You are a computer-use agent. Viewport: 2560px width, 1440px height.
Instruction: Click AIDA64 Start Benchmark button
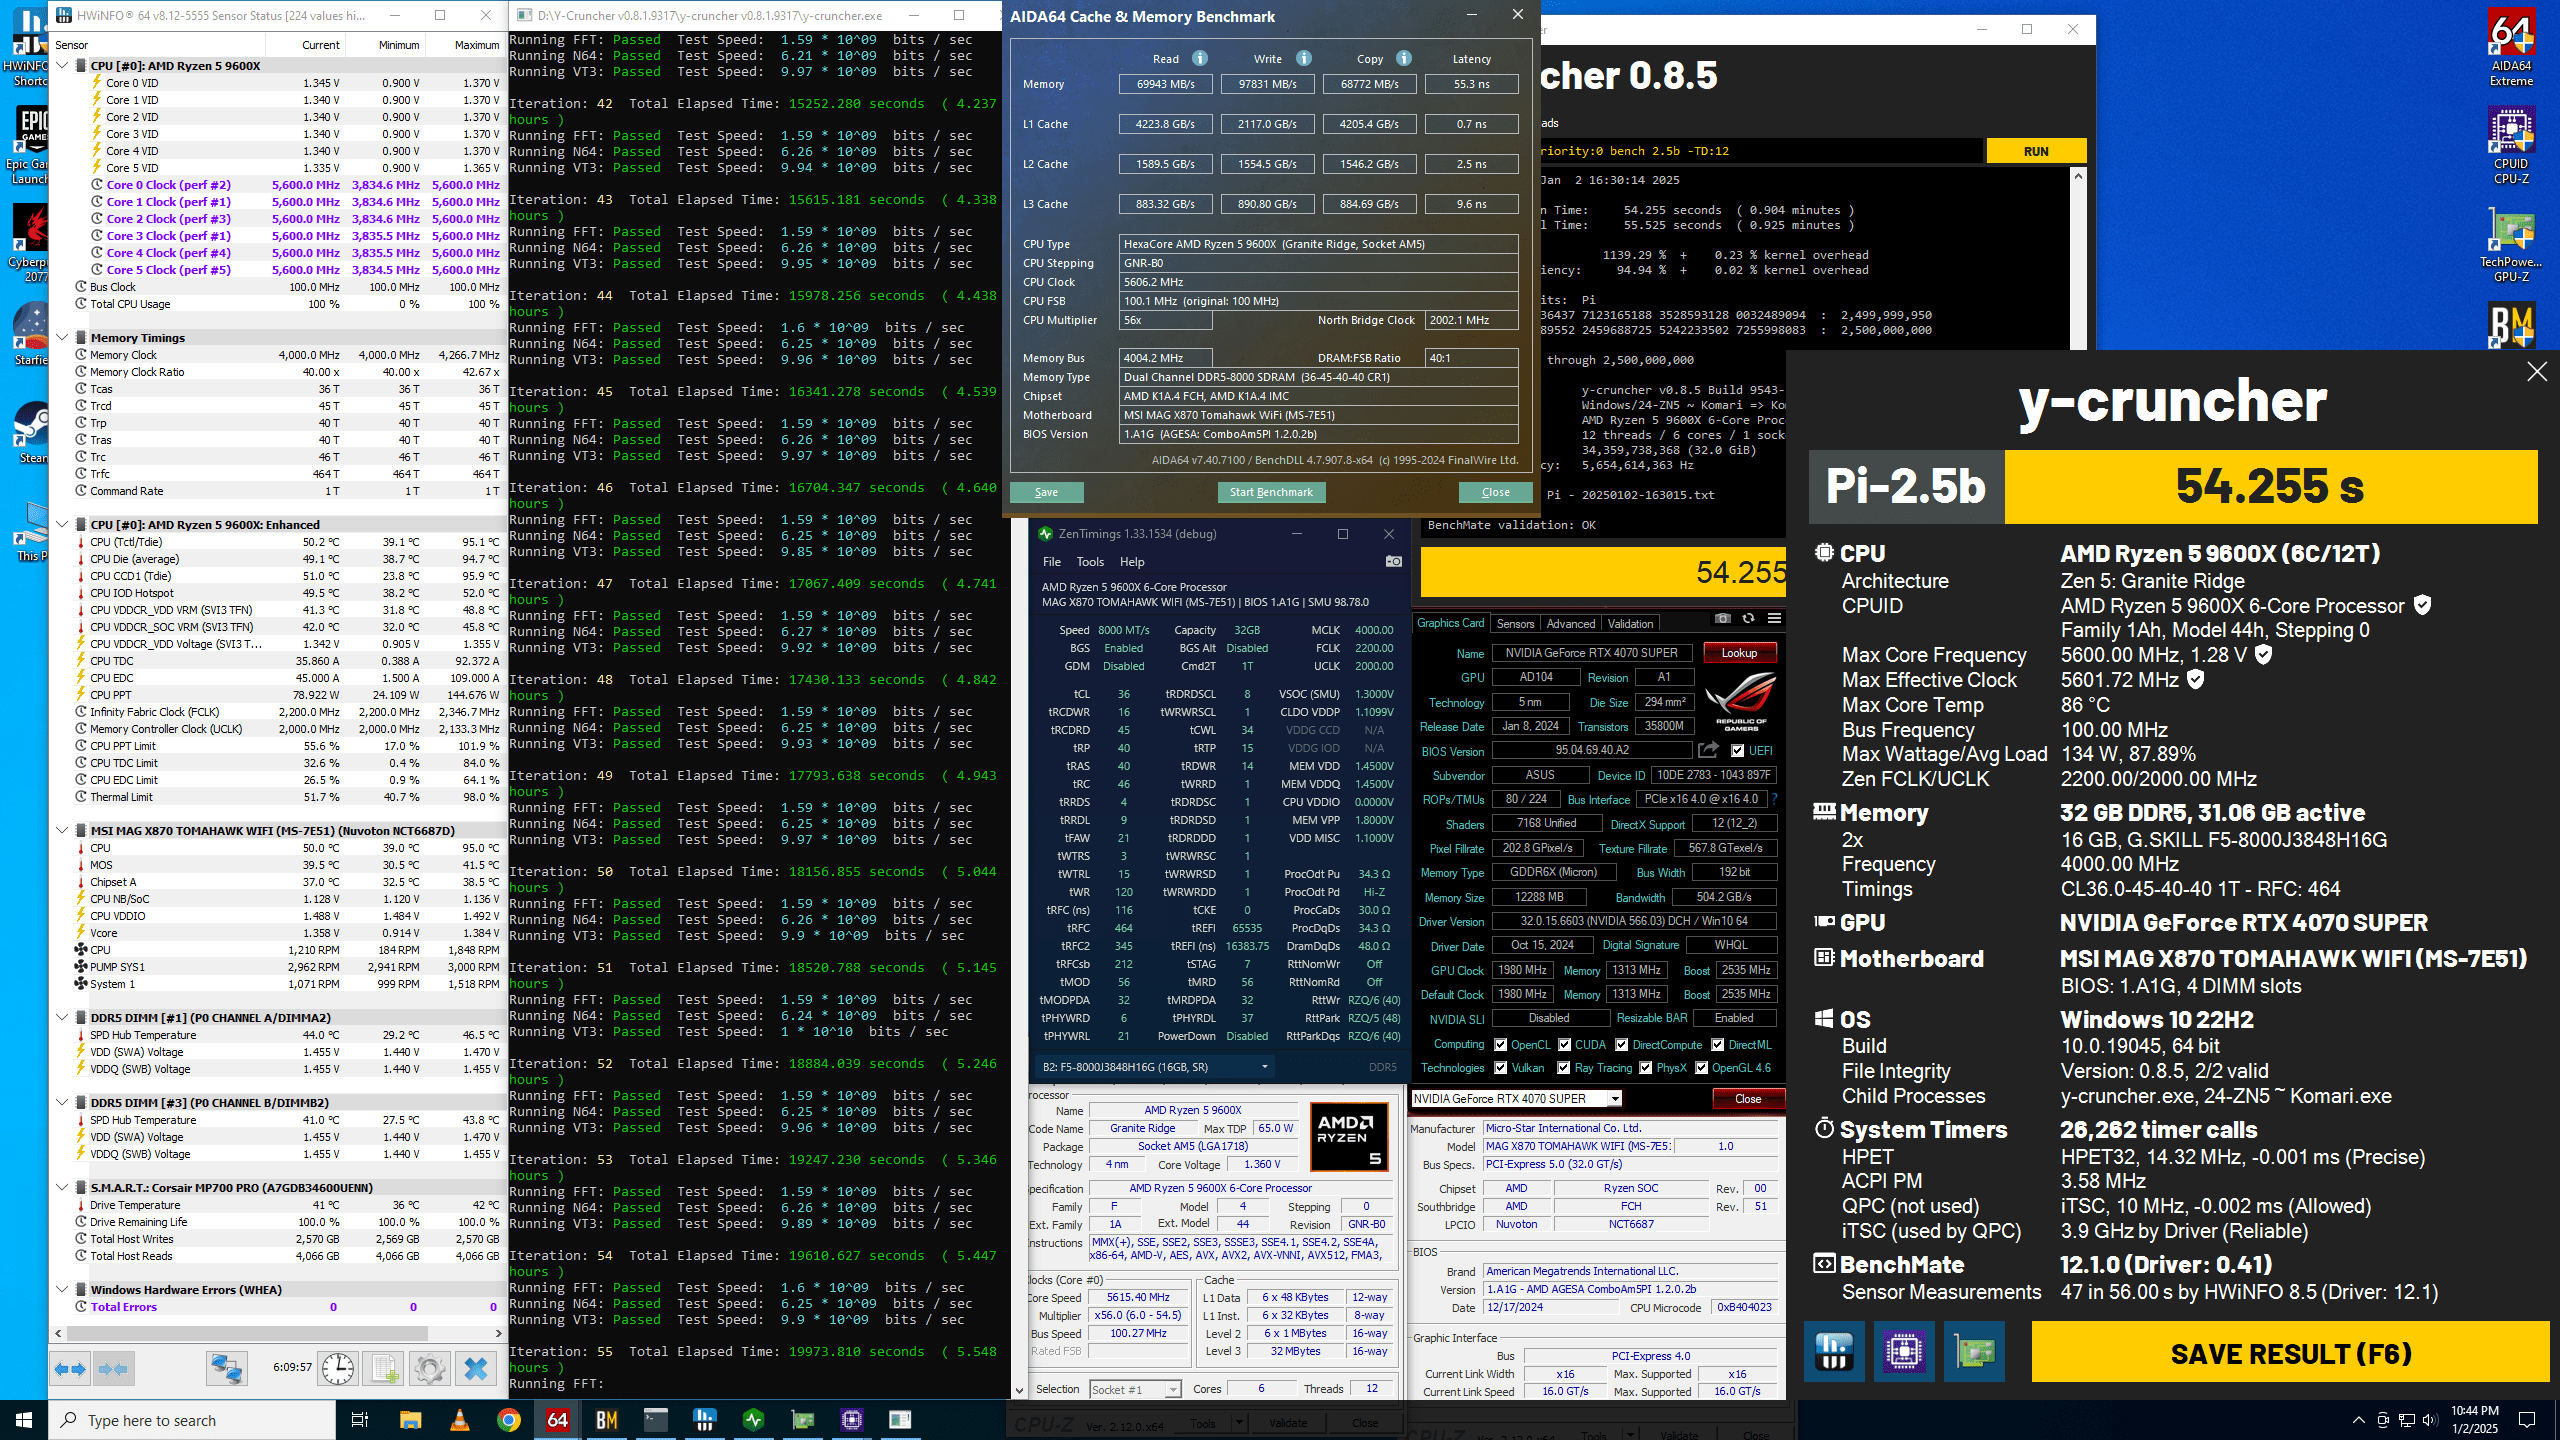[x=1271, y=492]
